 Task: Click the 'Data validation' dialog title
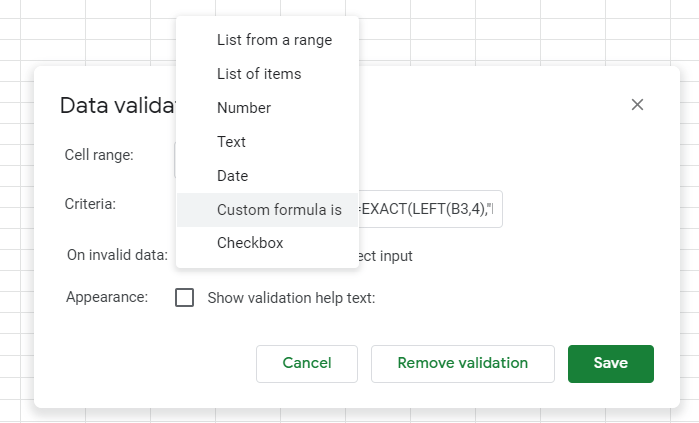pyautogui.click(x=117, y=106)
